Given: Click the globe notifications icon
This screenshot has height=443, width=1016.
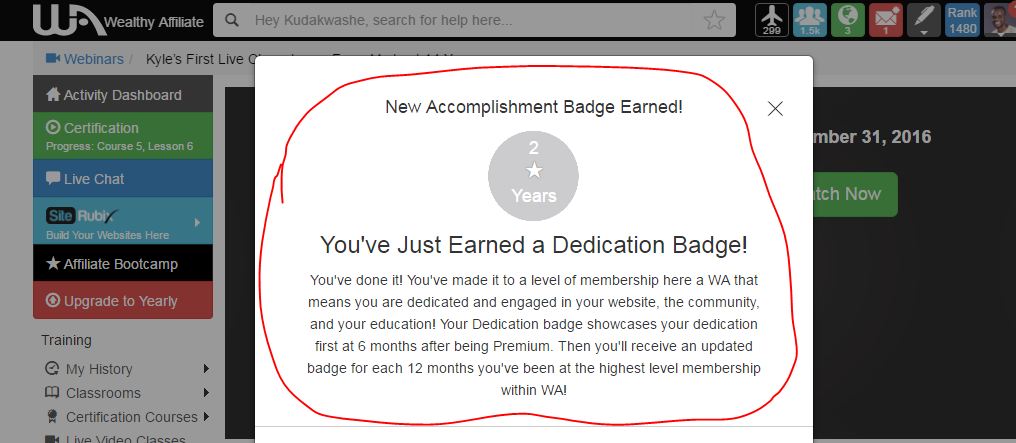Looking at the screenshot, I should (848, 20).
